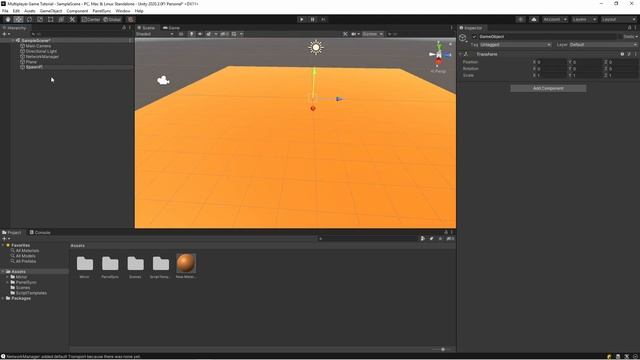This screenshot has height=360, width=640.
Task: Open the custom editor tools icon
Action: click(x=72, y=19)
